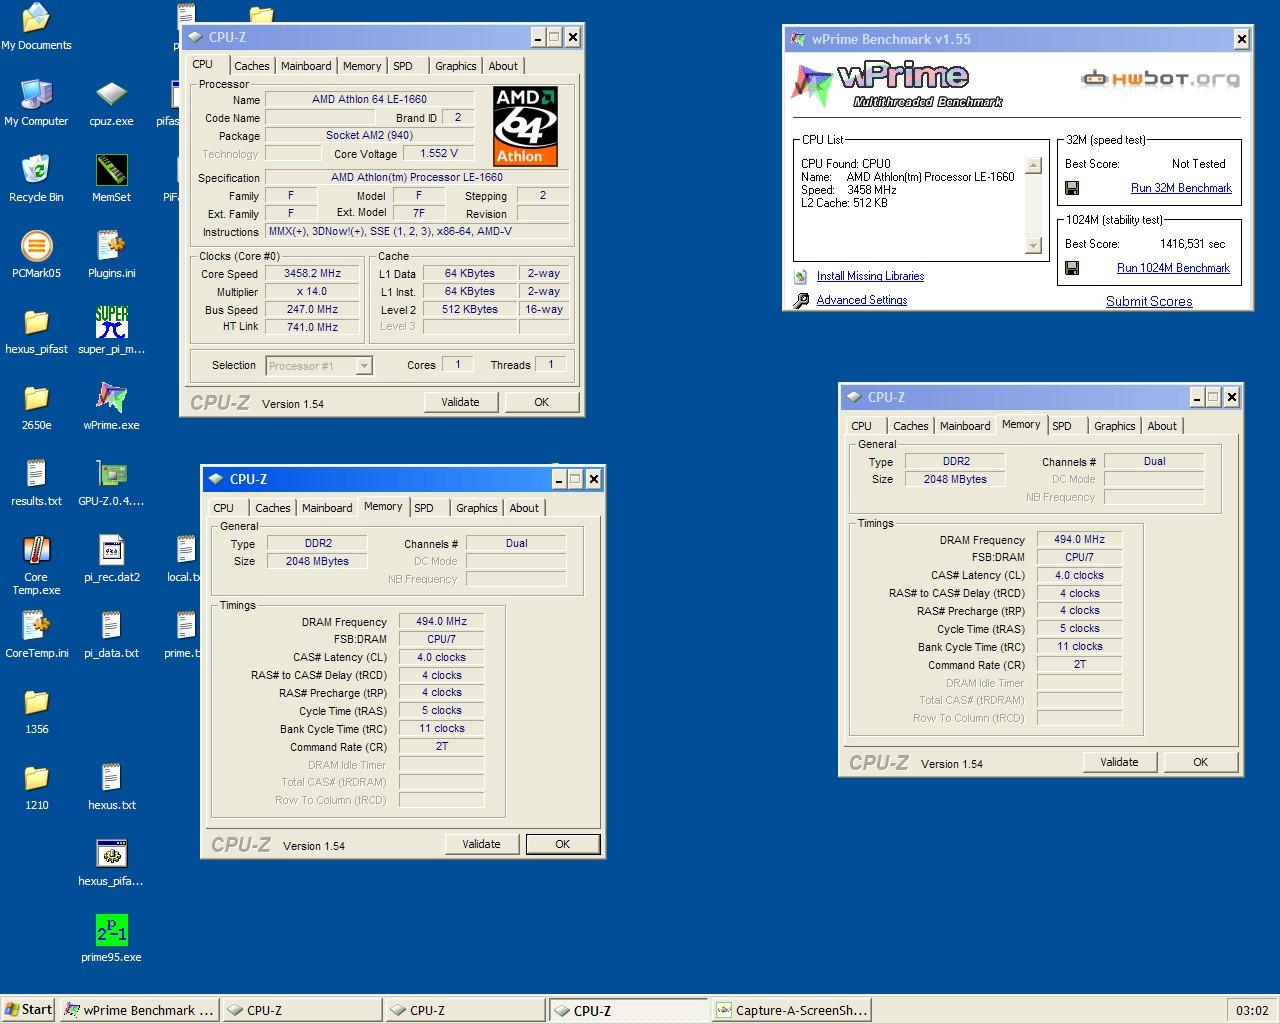This screenshot has width=1280, height=1024.
Task: Open the Recycle Bin icon
Action: 36,179
